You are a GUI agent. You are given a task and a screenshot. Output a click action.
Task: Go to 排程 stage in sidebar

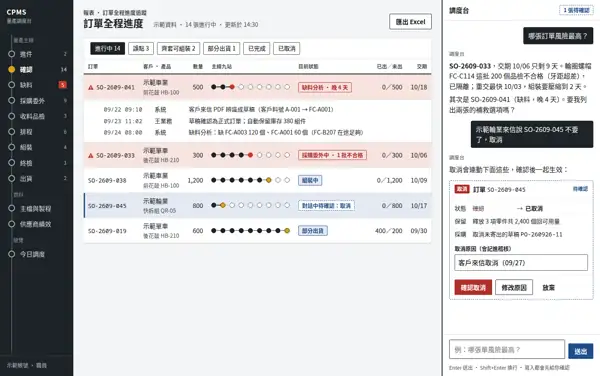coord(37,132)
